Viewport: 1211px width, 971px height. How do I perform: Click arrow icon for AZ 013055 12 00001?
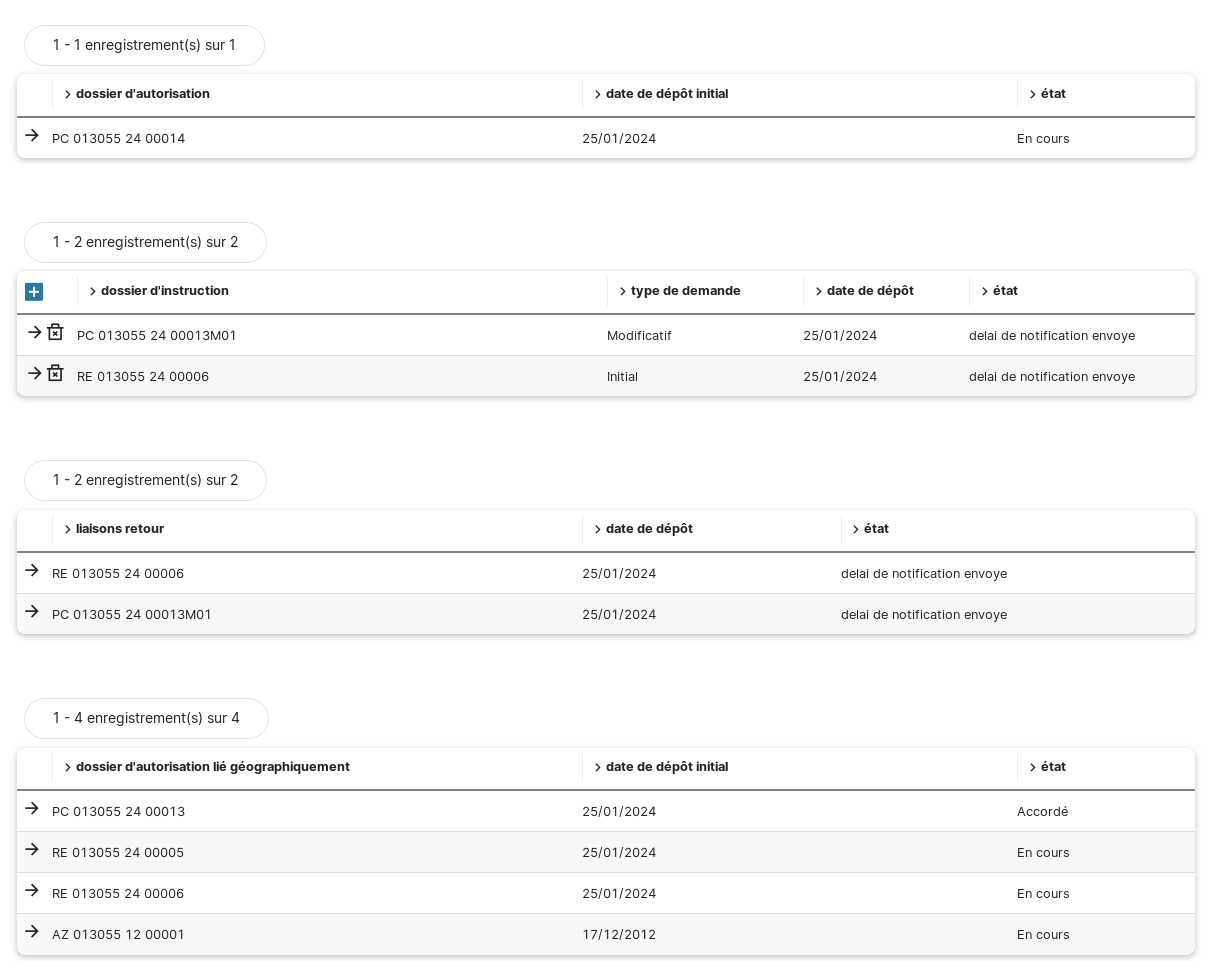pos(32,931)
